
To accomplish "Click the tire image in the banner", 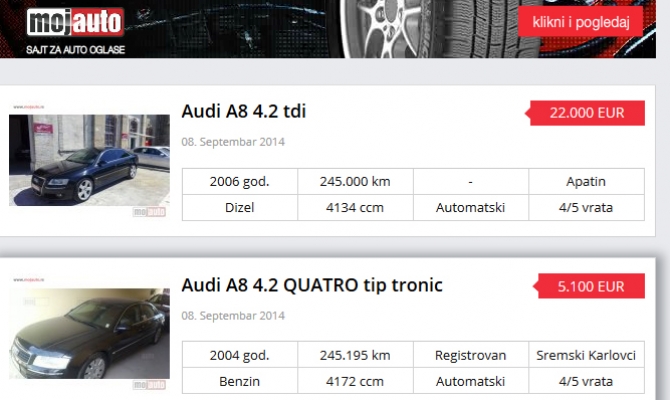I will click(400, 28).
